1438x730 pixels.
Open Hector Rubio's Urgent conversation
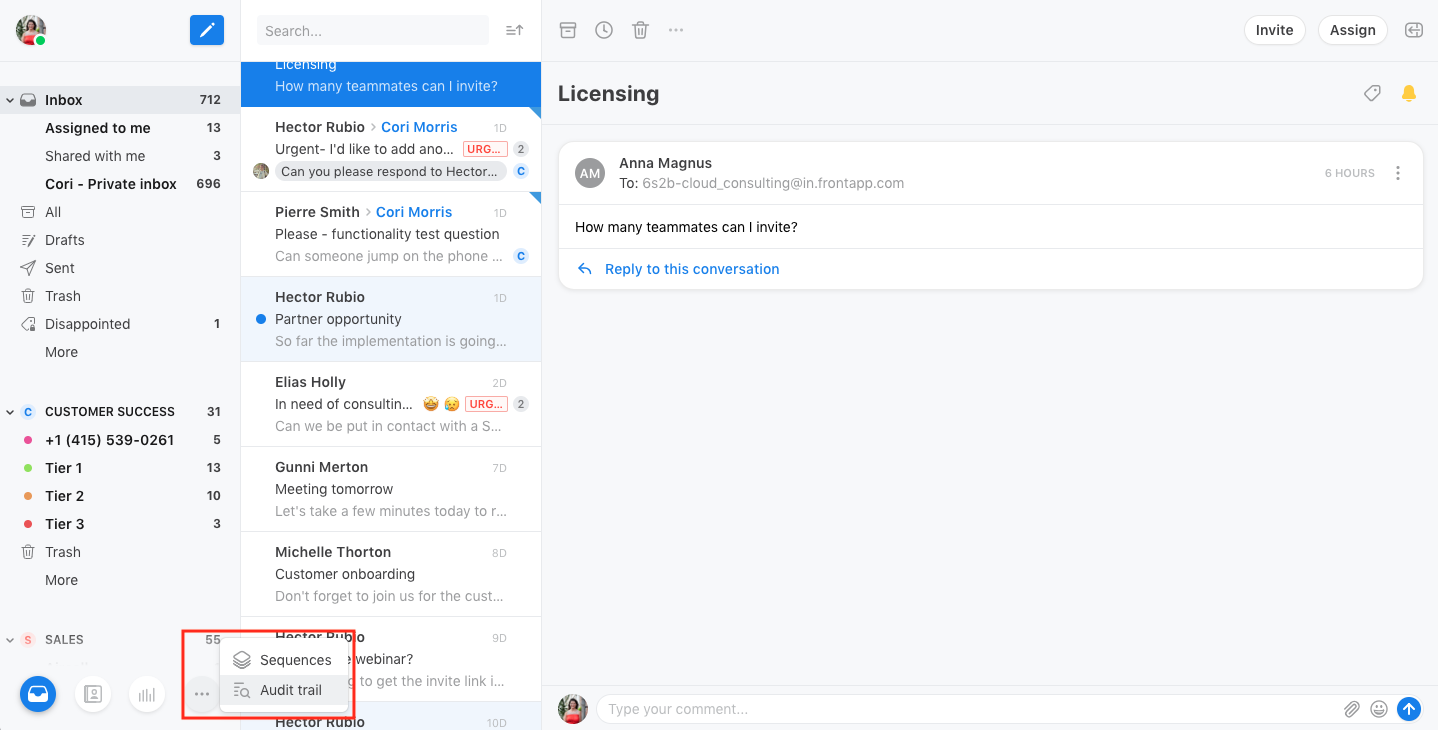tap(391, 149)
